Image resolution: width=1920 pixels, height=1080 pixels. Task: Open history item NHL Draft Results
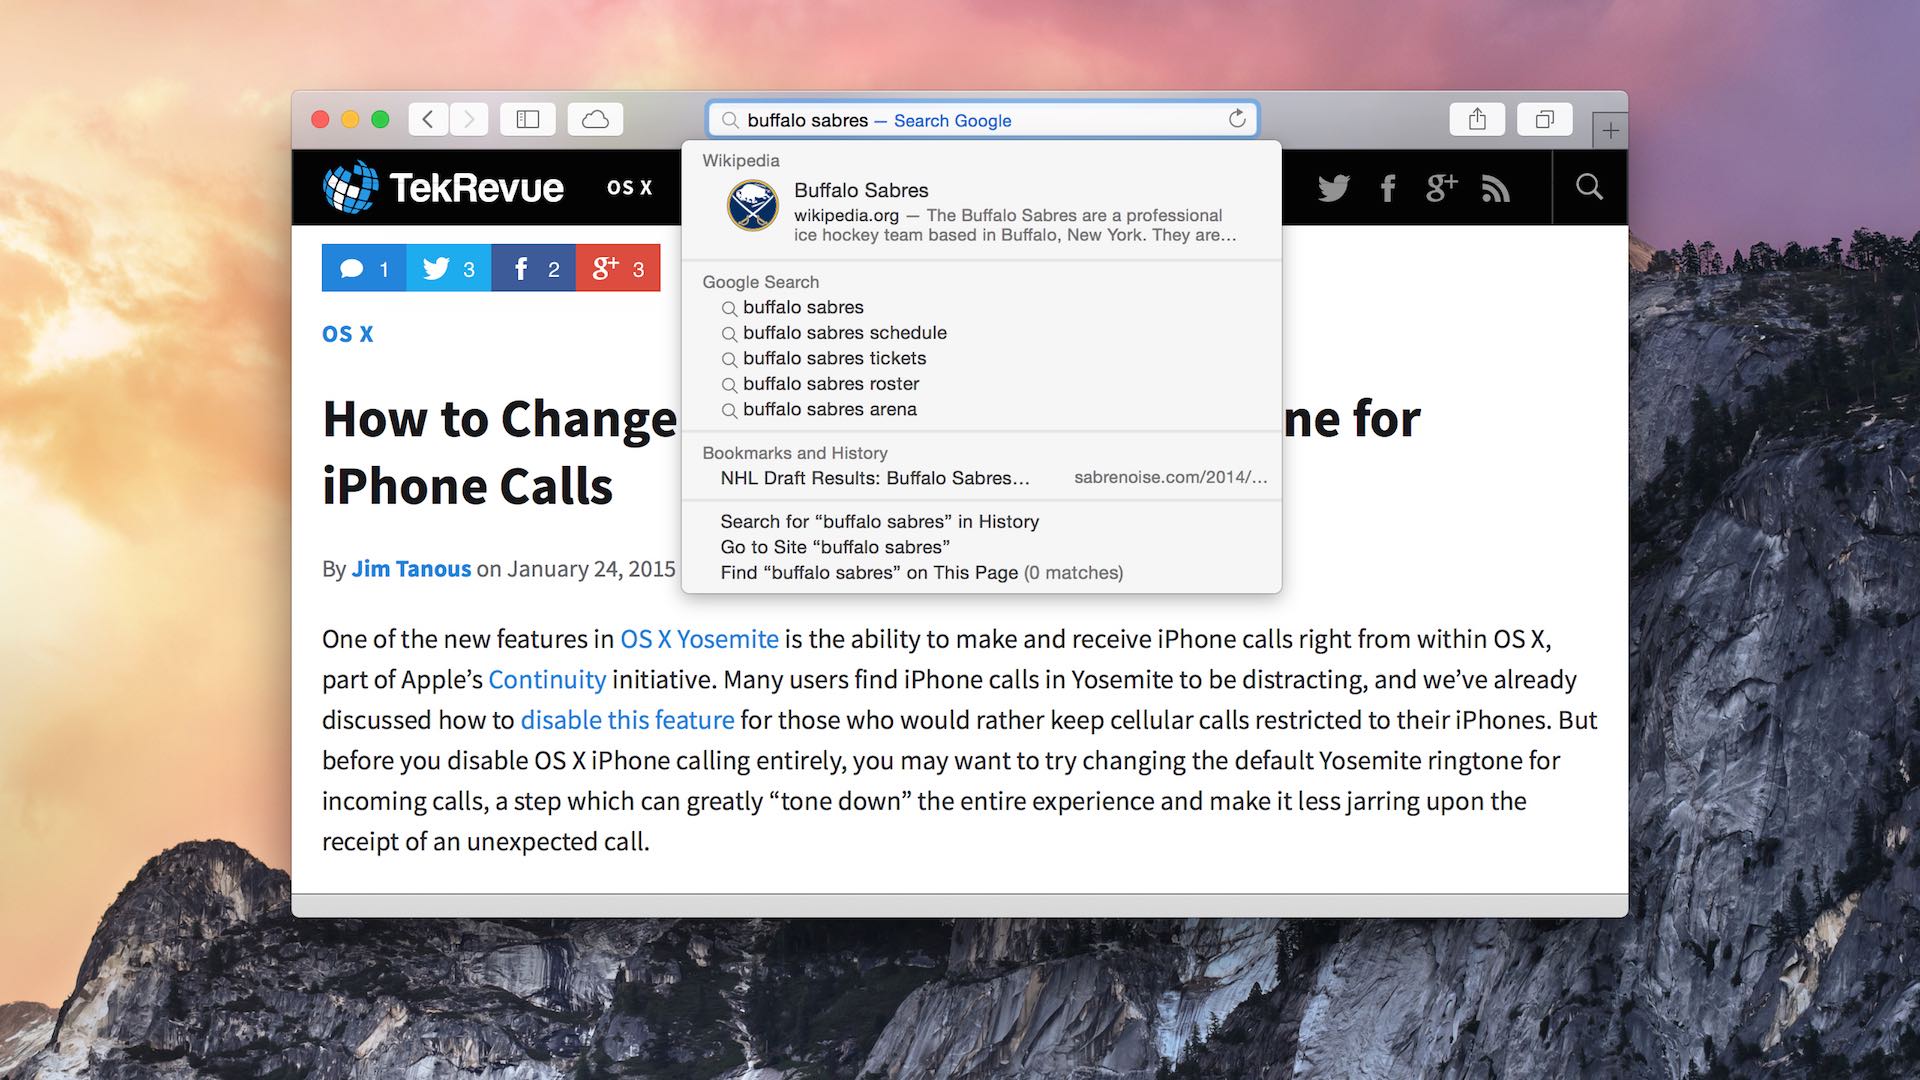tap(981, 478)
